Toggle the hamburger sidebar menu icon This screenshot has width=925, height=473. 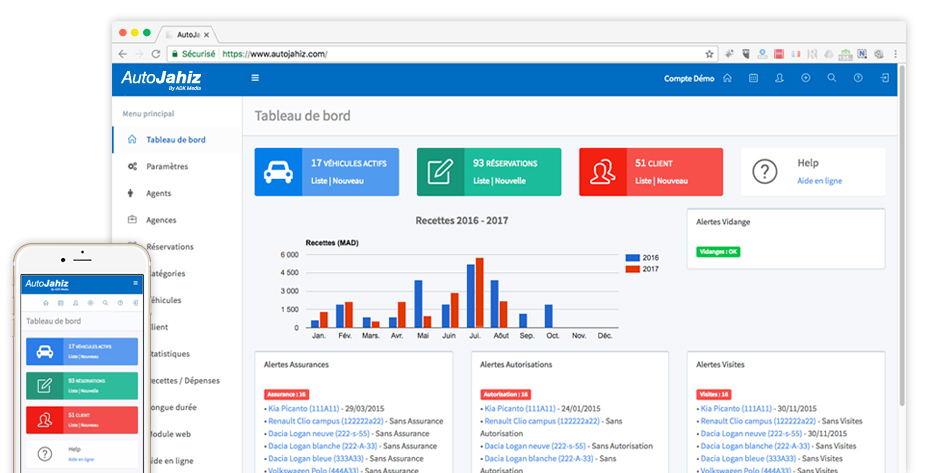click(255, 78)
